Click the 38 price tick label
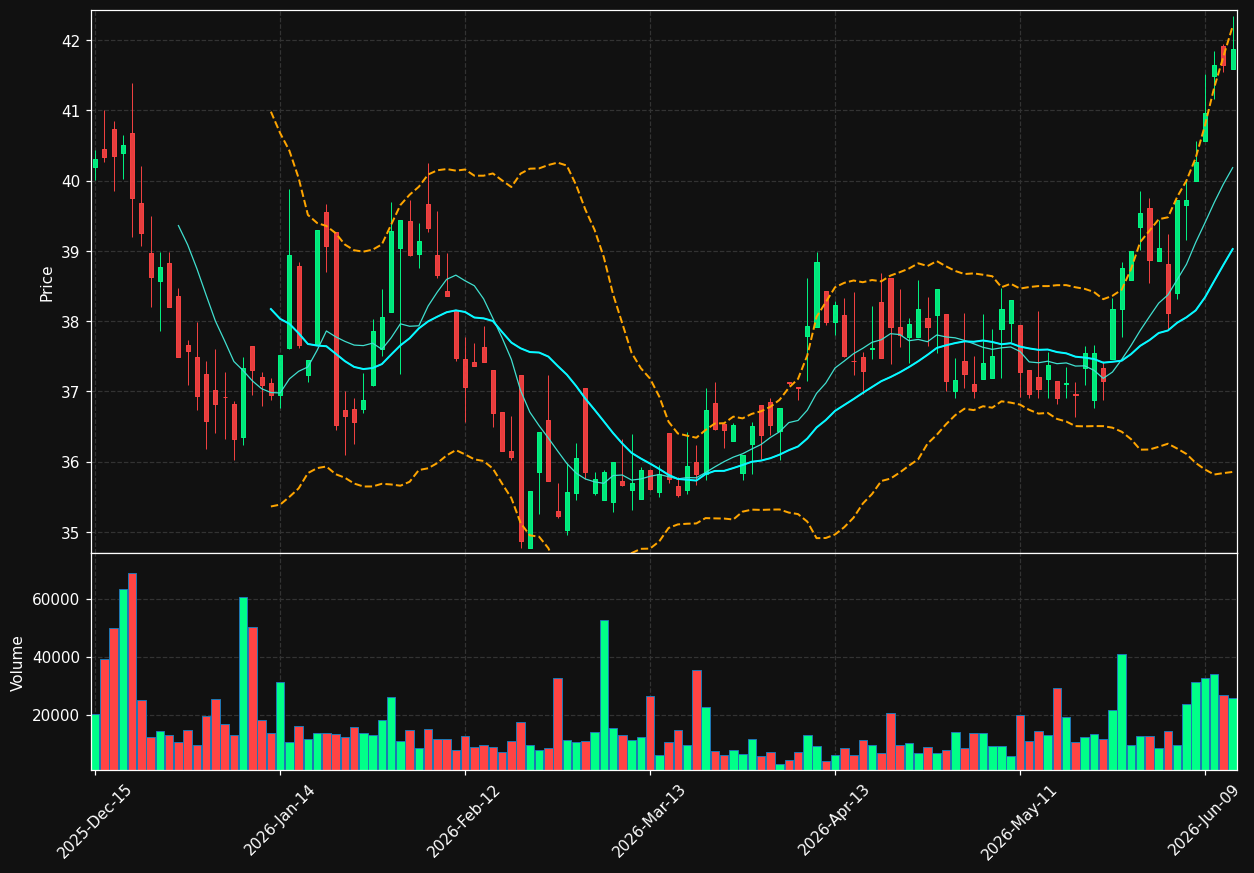Screen dimensions: 1254x873 coord(71,322)
